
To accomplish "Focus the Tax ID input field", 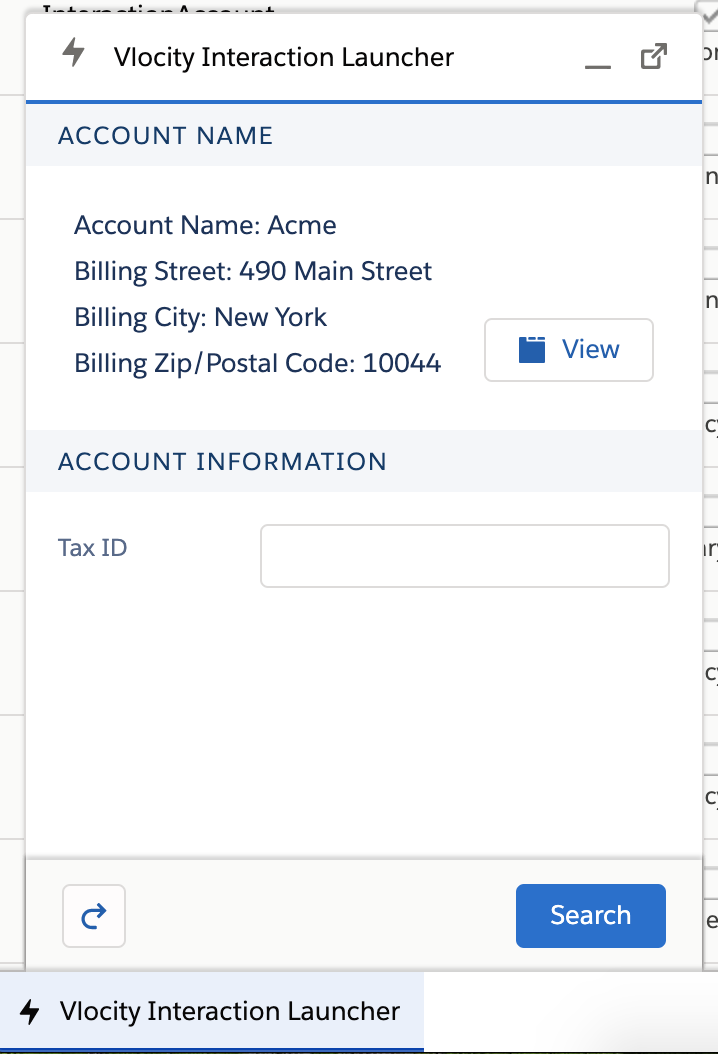I will tap(465, 556).
